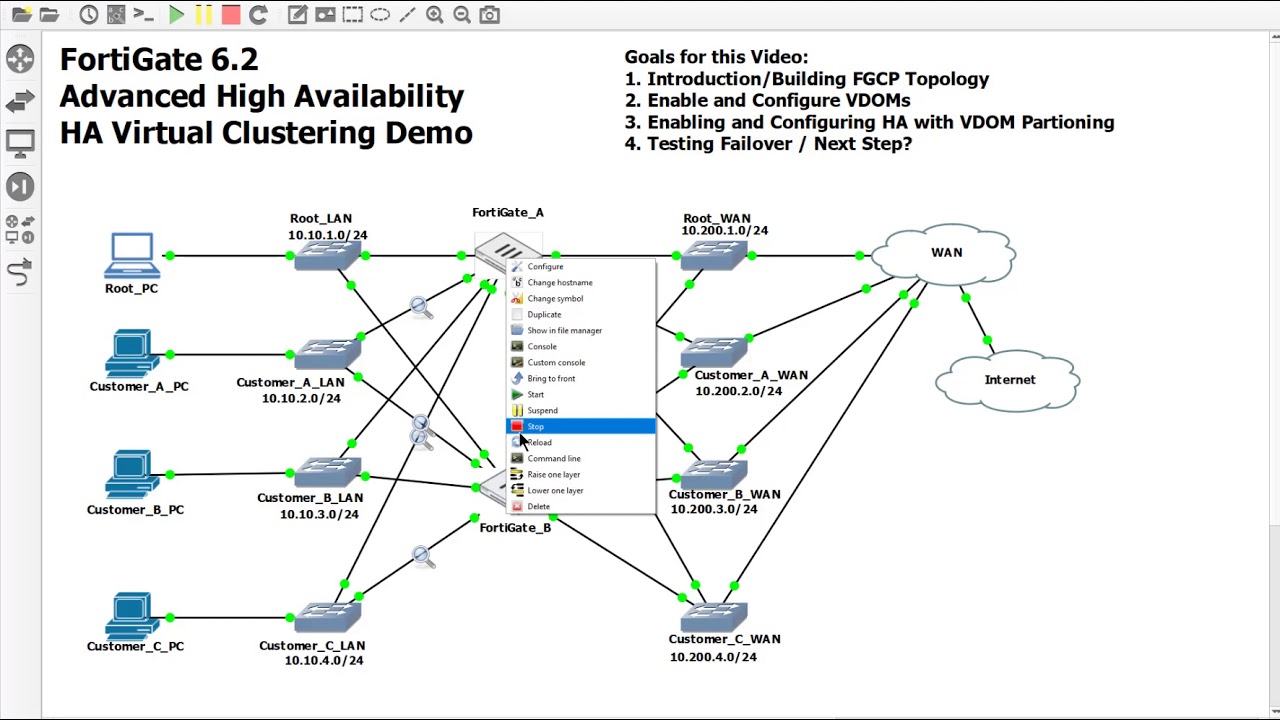Browse routers in the device sidebar
Viewport: 1280px width, 720px height.
click(20, 59)
